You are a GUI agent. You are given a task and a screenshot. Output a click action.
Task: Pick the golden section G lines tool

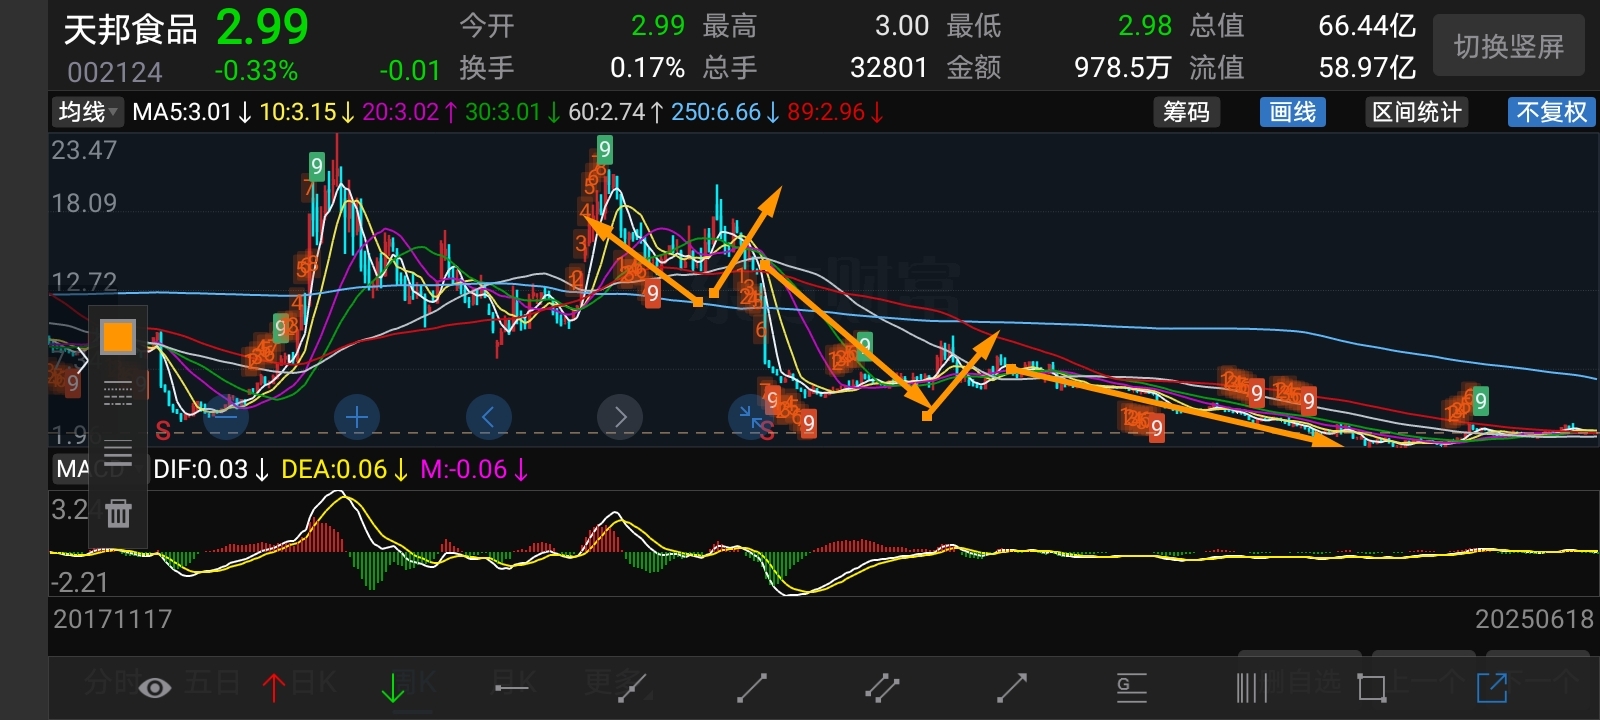point(1131,687)
